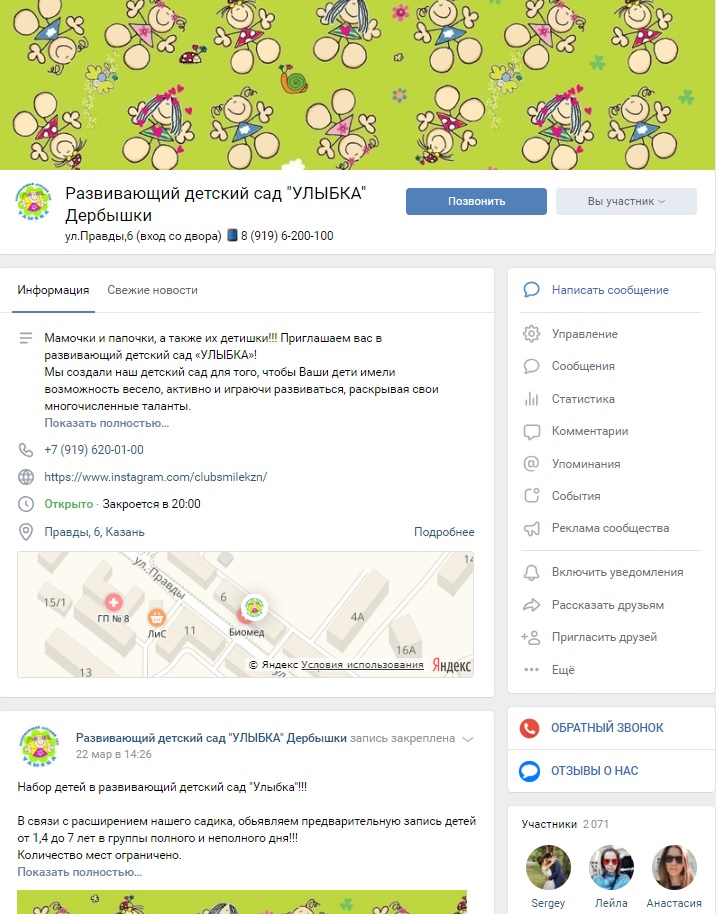Select the Пригласить друзей add-person icon

point(531,637)
